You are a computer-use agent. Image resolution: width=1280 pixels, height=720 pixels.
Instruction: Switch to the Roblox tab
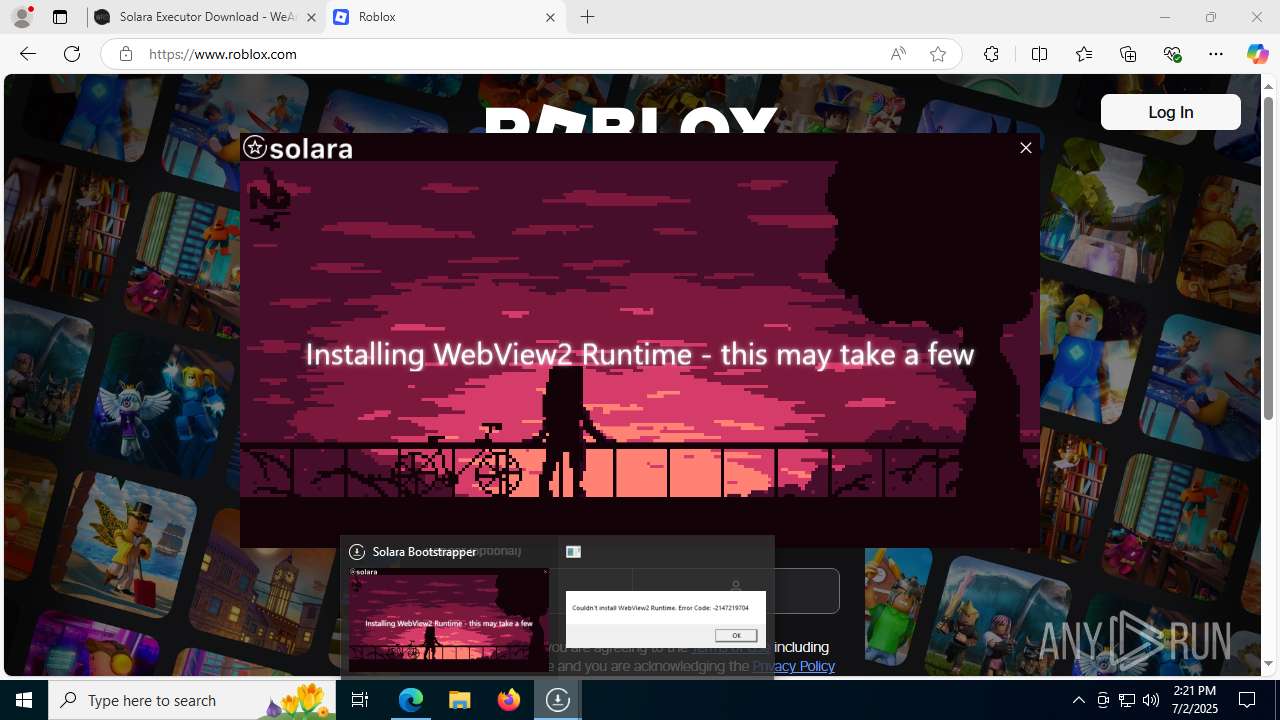444,17
